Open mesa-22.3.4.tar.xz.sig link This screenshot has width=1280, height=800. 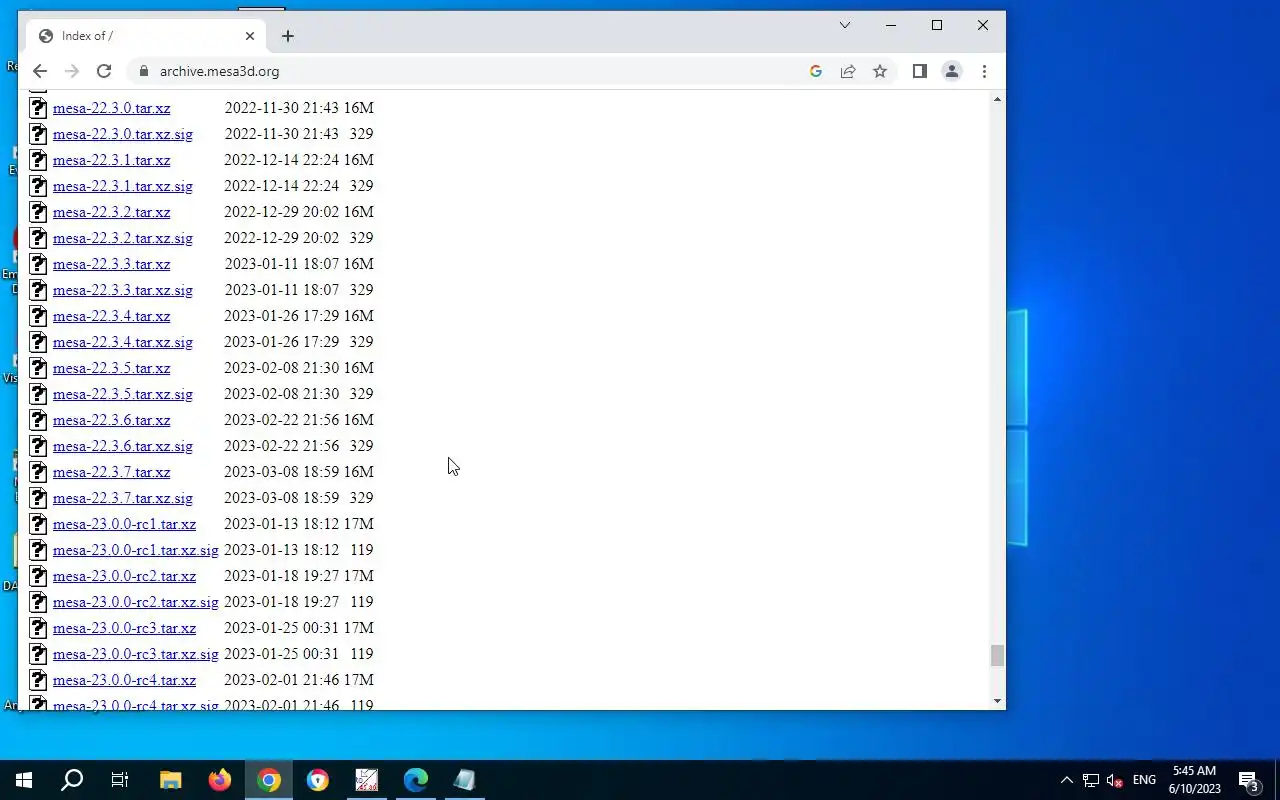[122, 342]
